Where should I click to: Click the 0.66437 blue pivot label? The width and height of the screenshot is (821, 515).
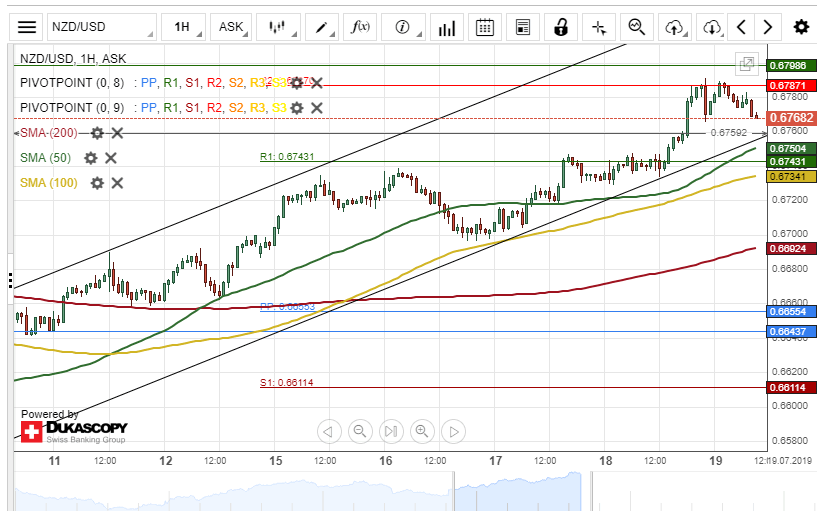[x=791, y=332]
